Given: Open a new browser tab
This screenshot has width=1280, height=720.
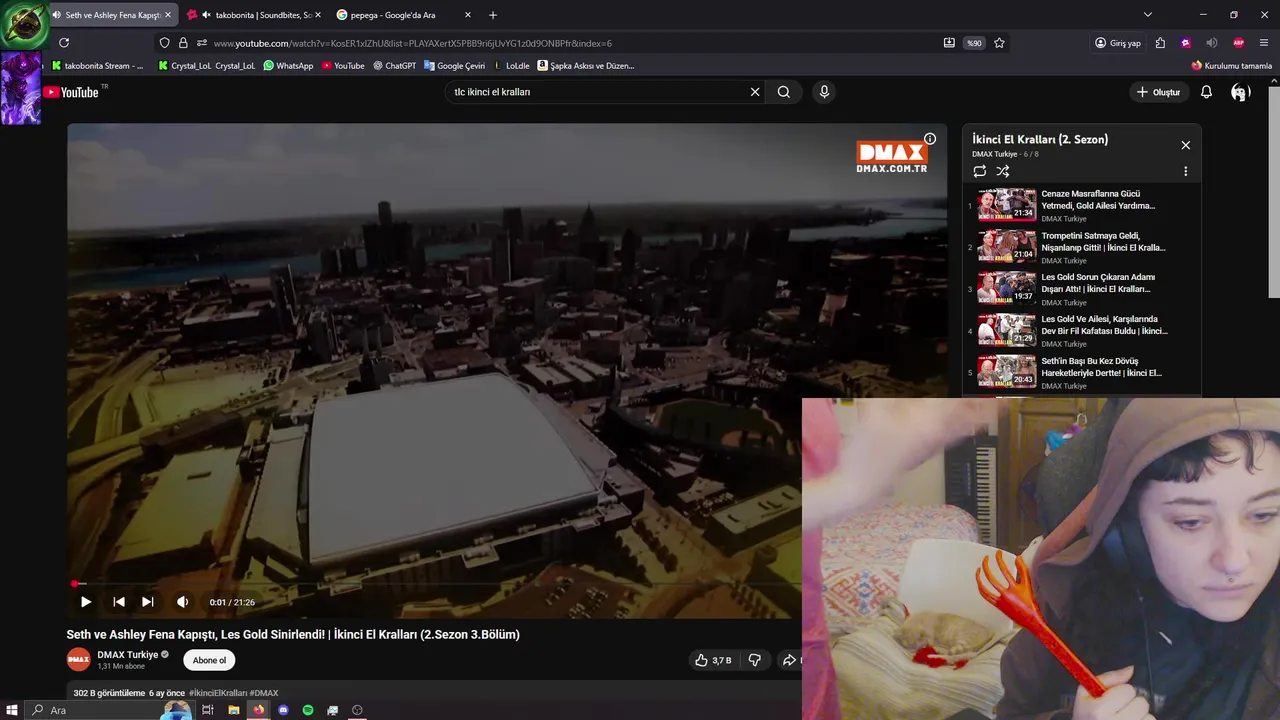Looking at the screenshot, I should click(493, 15).
